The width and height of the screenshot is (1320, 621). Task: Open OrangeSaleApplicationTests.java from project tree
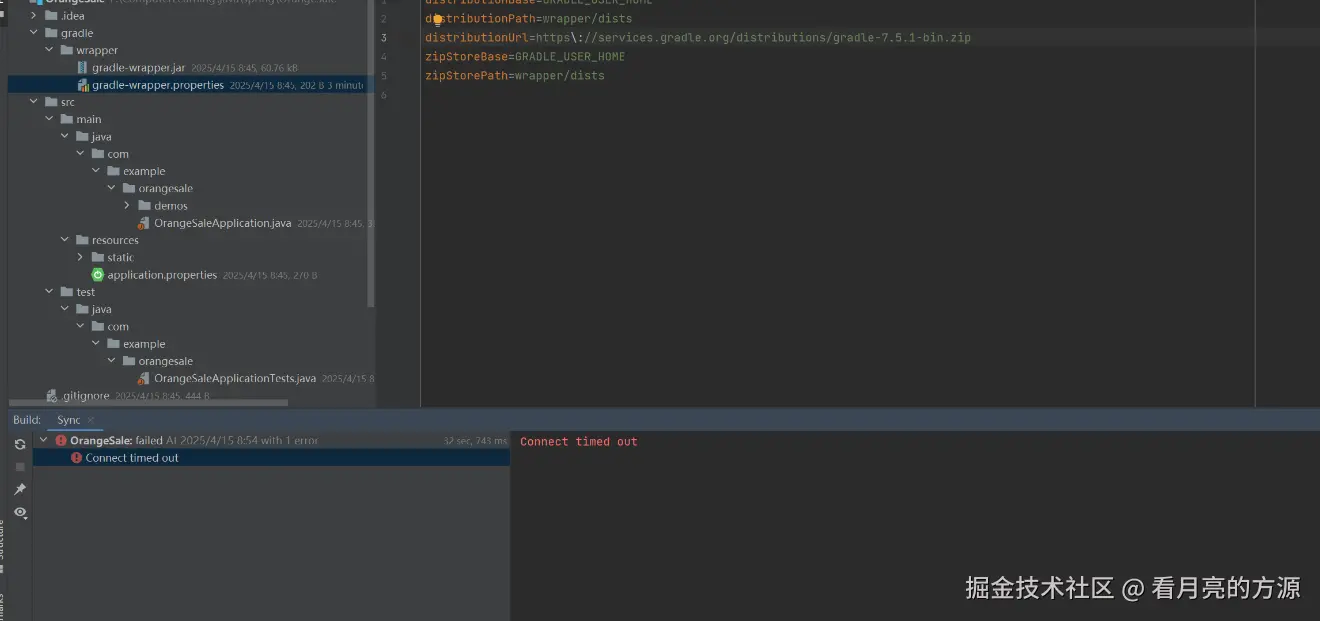(x=235, y=379)
